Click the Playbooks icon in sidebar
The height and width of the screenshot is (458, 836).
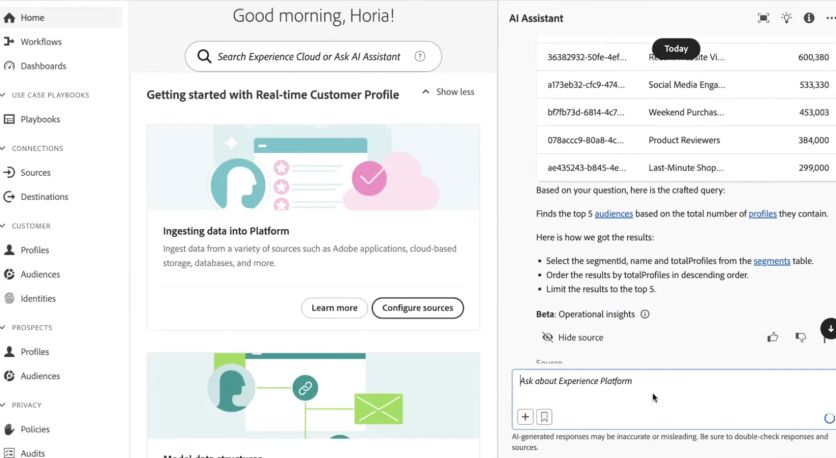pyautogui.click(x=9, y=119)
